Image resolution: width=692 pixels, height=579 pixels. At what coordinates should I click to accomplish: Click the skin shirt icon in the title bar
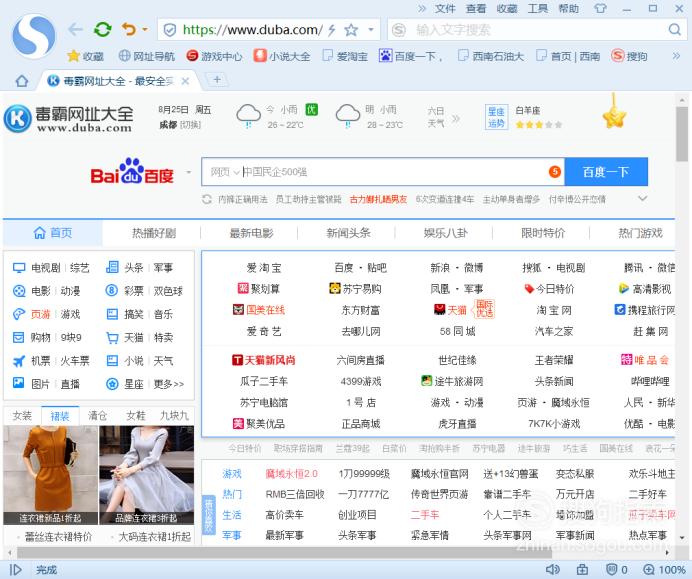pyautogui.click(x=601, y=8)
